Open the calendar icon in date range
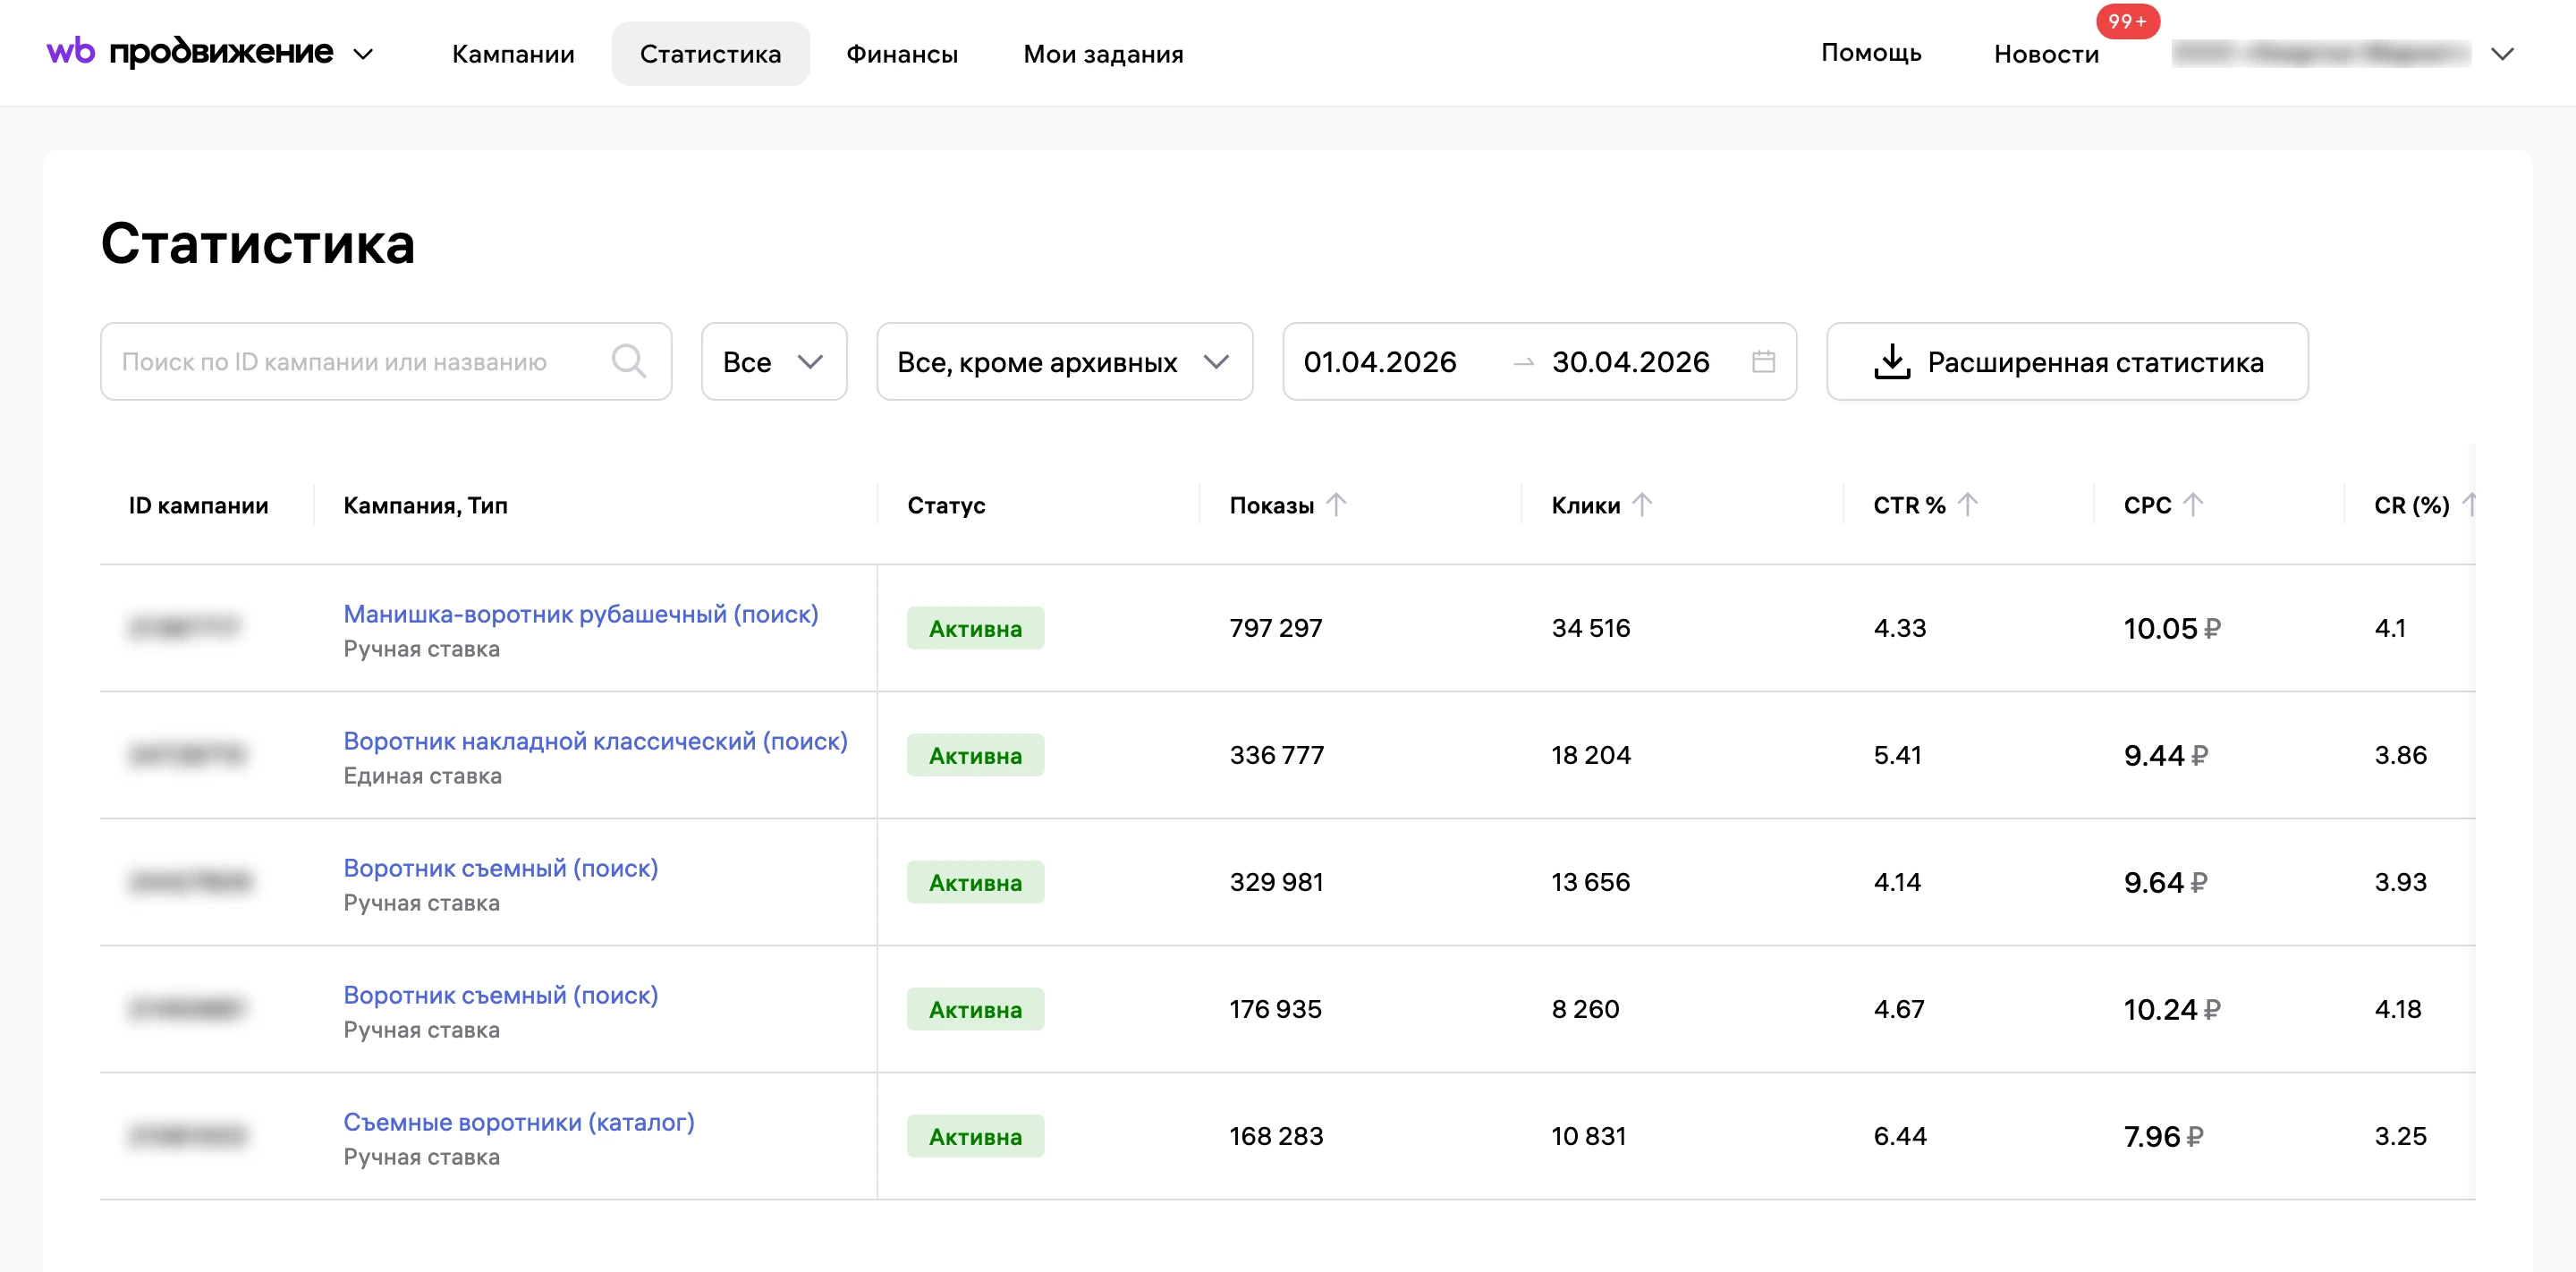 pyautogui.click(x=1763, y=361)
